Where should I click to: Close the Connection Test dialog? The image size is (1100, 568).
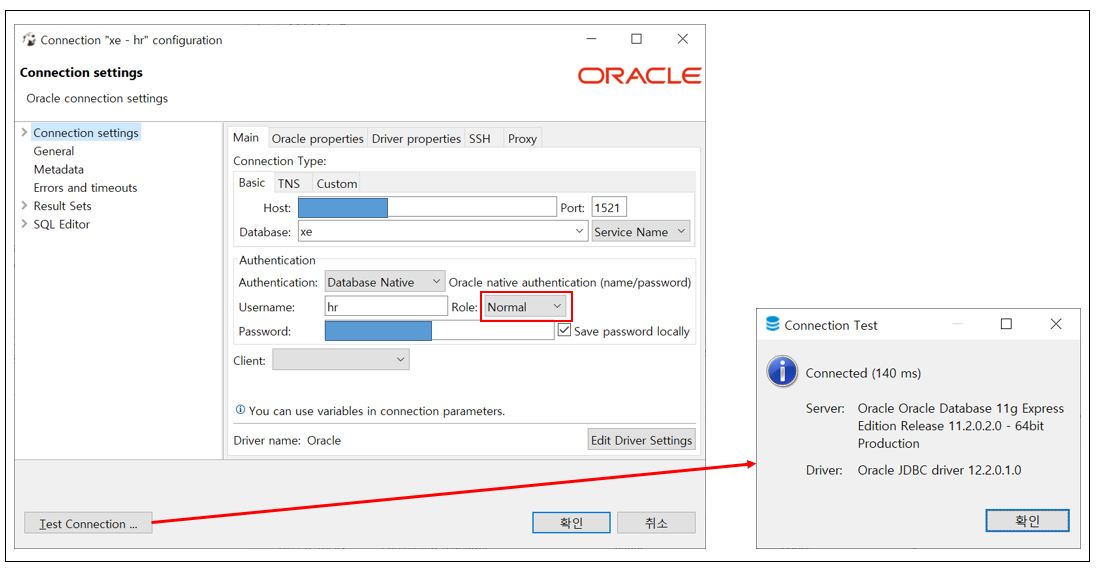[x=1056, y=323]
